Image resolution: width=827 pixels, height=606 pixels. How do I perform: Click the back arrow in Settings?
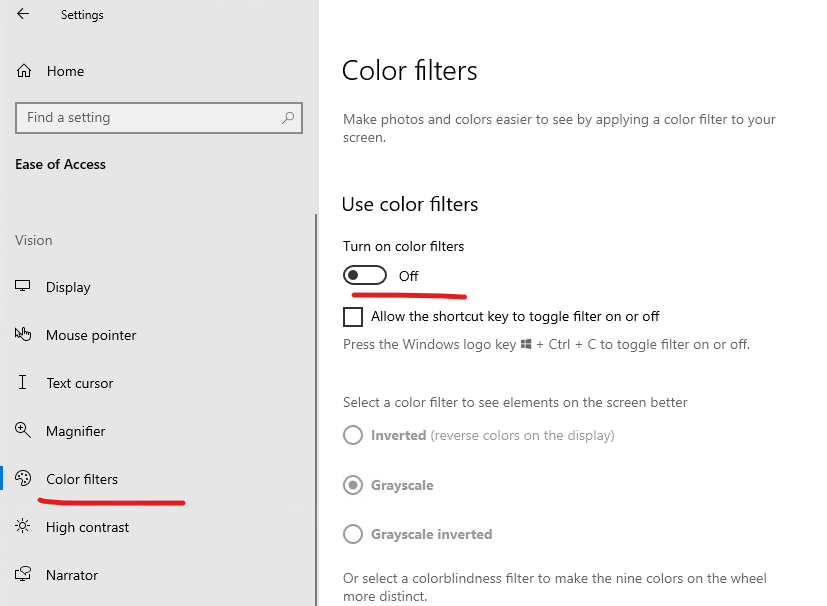(x=20, y=14)
